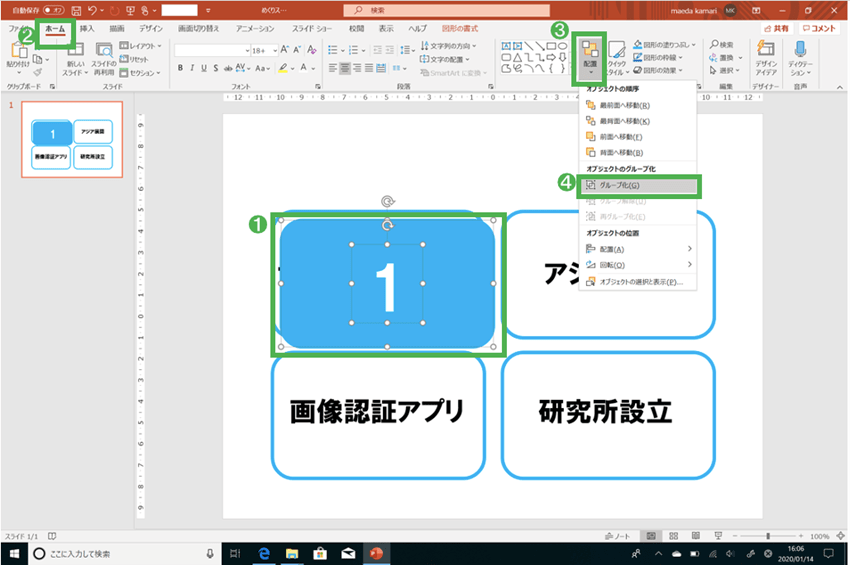850x565 pixels.
Task: Click the コメント button
Action: coord(819,28)
